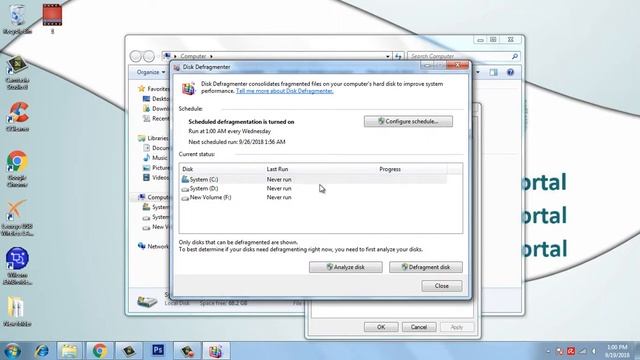Open Windows Explorer taskbar button
The height and width of the screenshot is (360, 640).
[70, 351]
